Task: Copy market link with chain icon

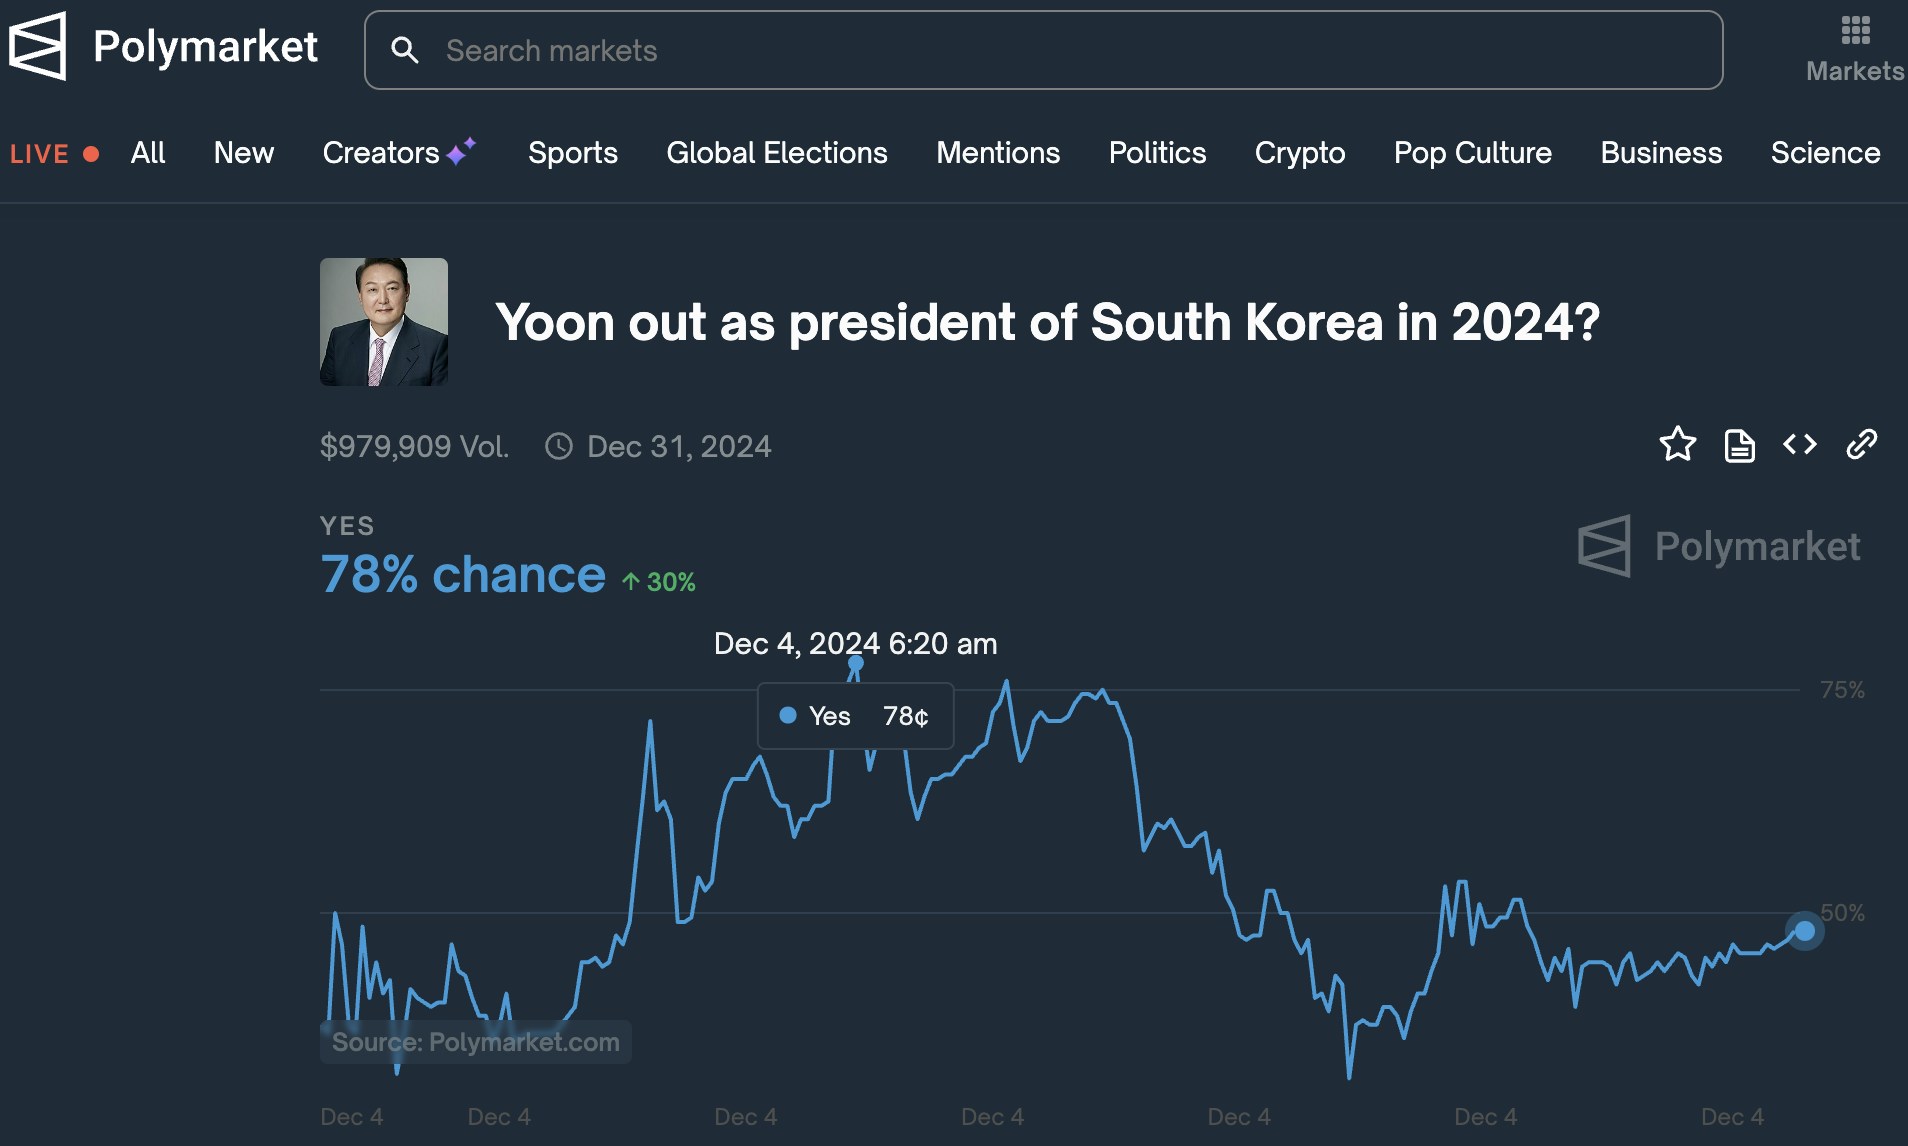Action: pyautogui.click(x=1861, y=444)
